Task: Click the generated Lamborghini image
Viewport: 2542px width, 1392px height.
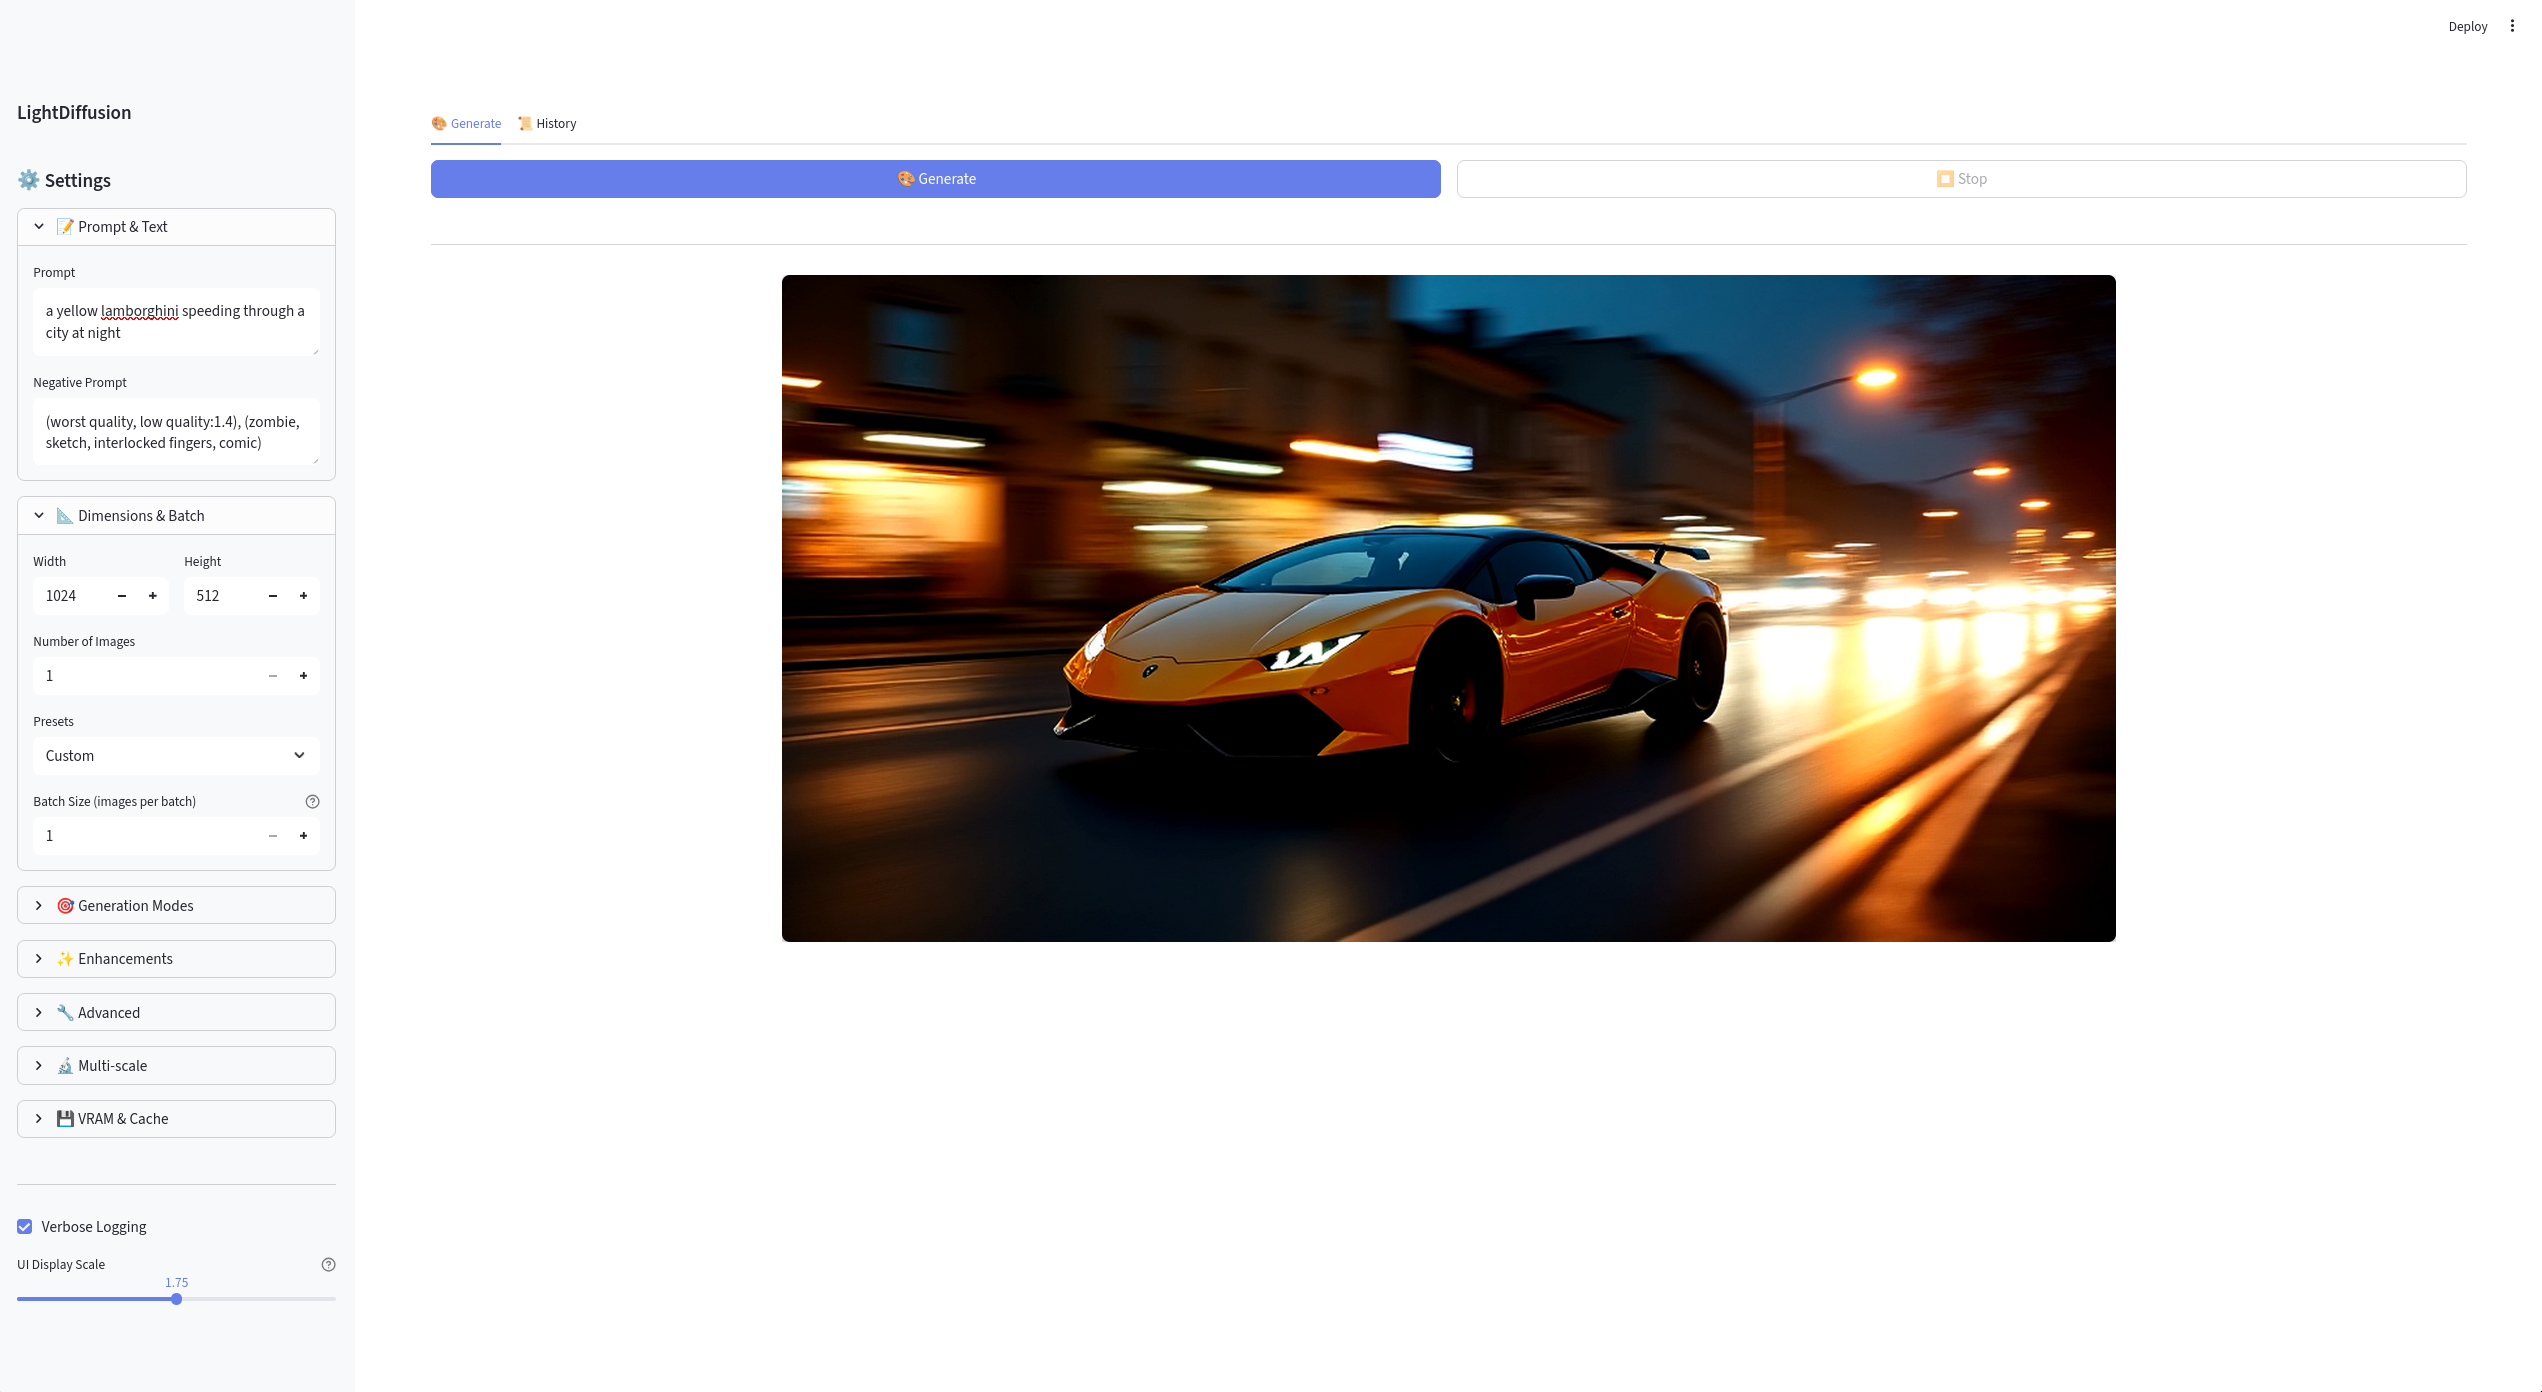Action: pos(1448,608)
